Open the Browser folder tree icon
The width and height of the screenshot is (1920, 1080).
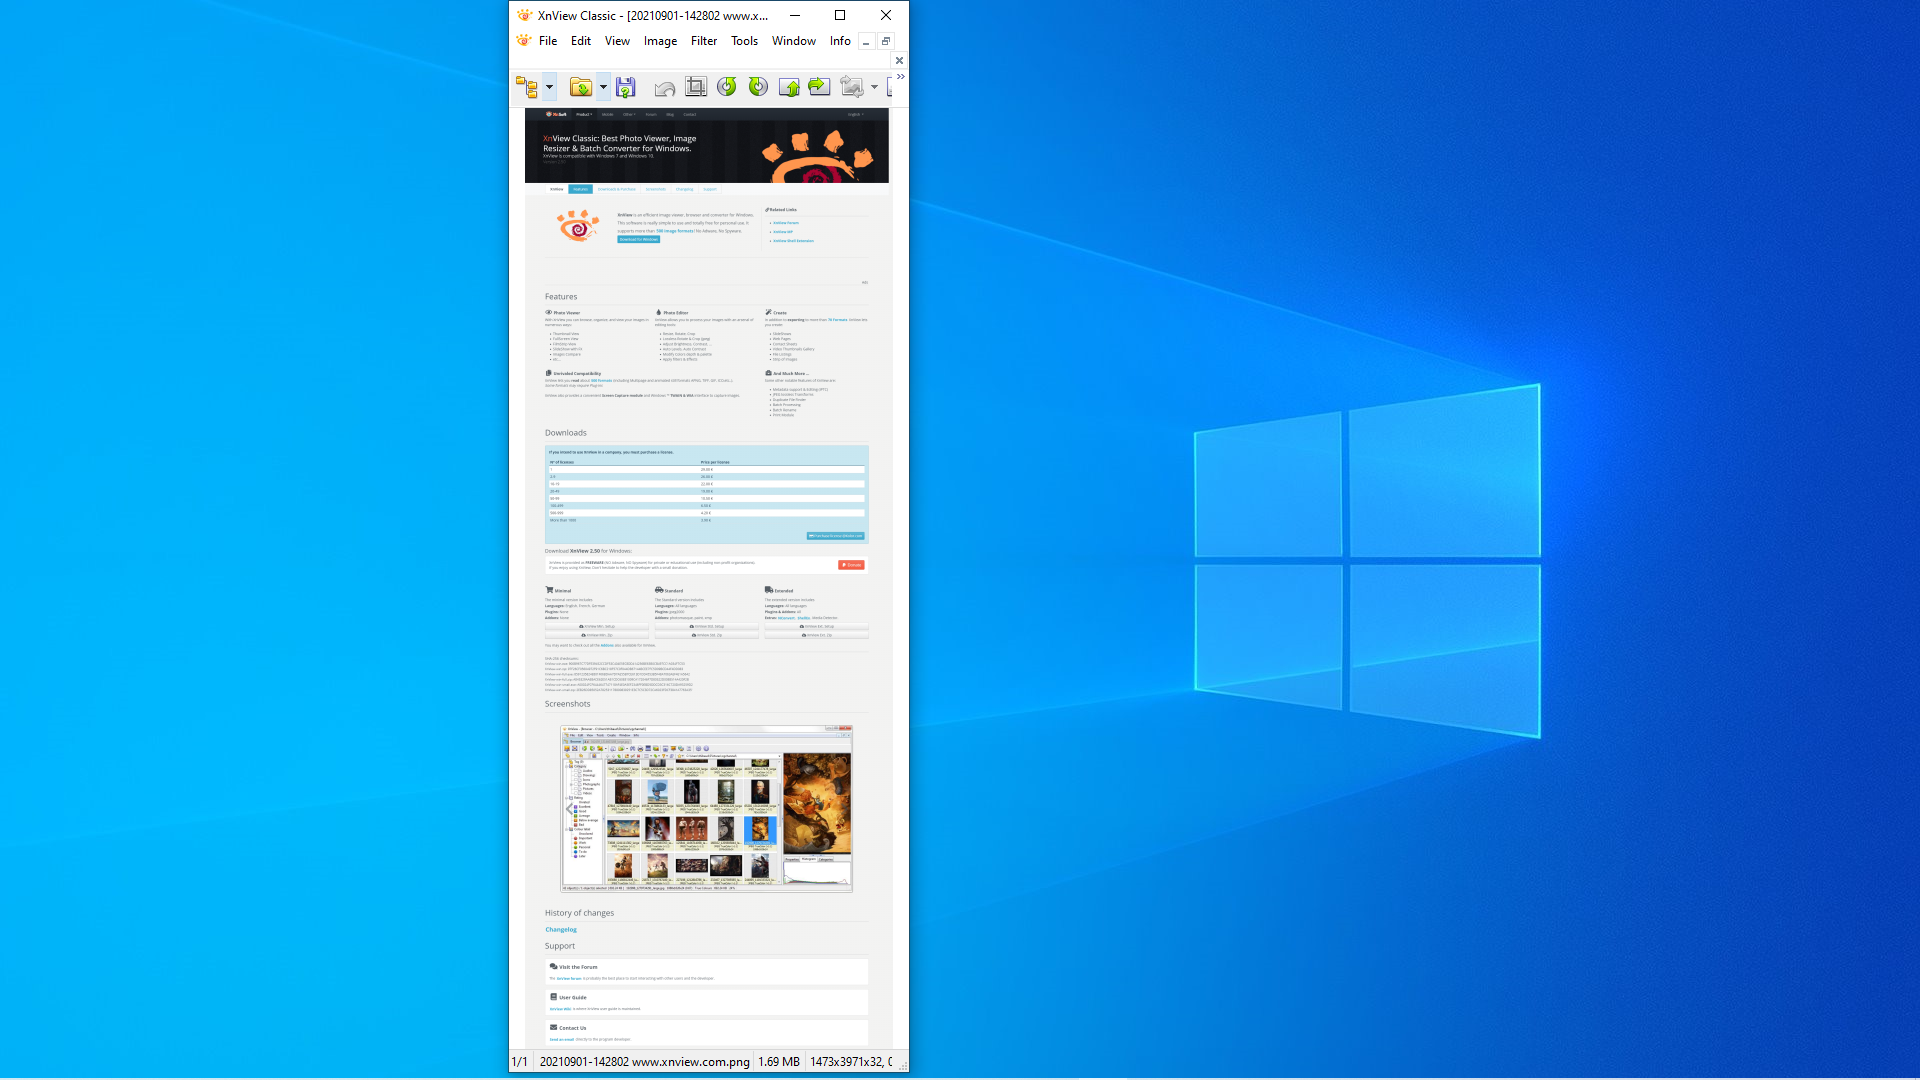click(x=526, y=87)
